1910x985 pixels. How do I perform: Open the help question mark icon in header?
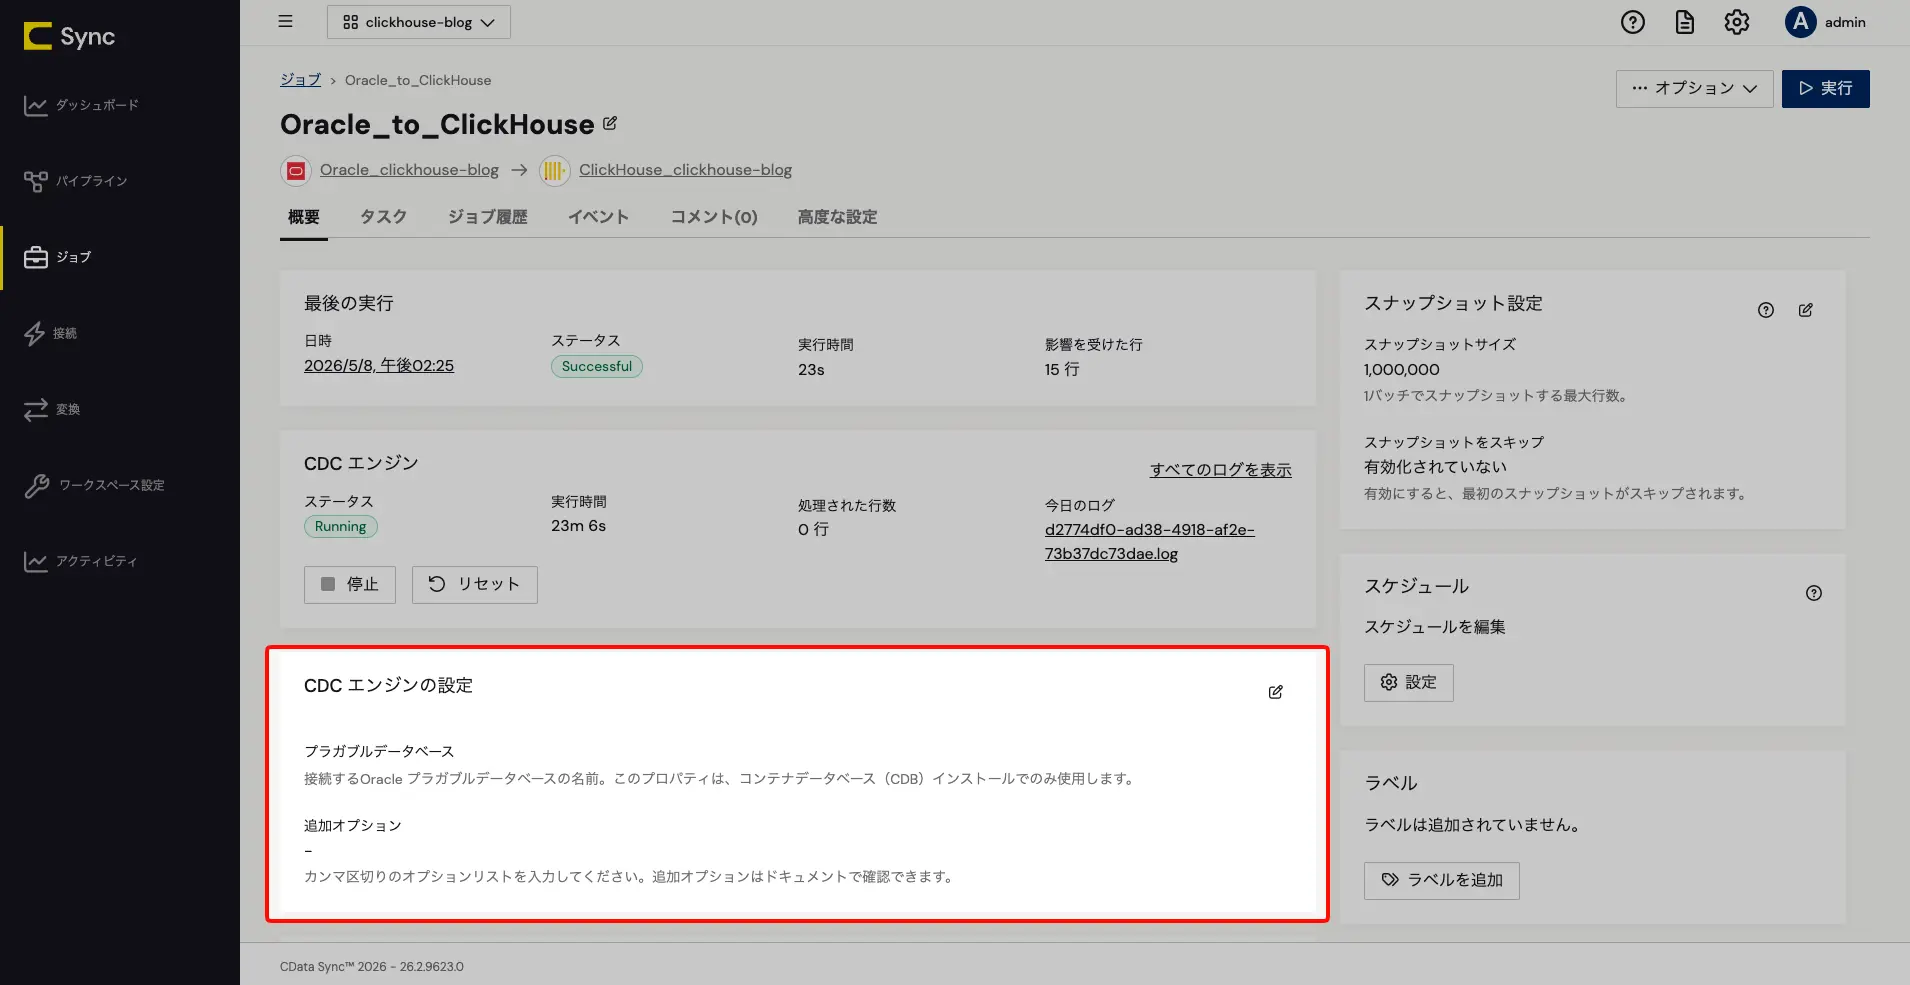(1633, 22)
